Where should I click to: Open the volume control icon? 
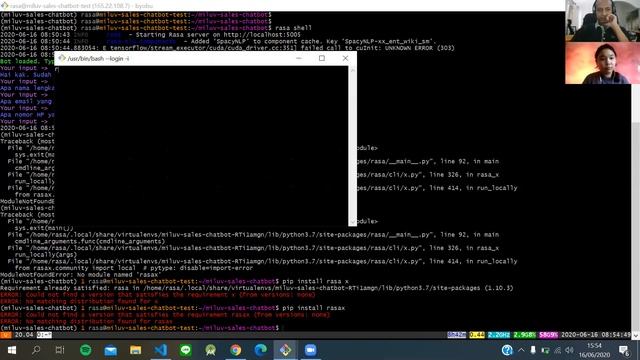click(569, 350)
